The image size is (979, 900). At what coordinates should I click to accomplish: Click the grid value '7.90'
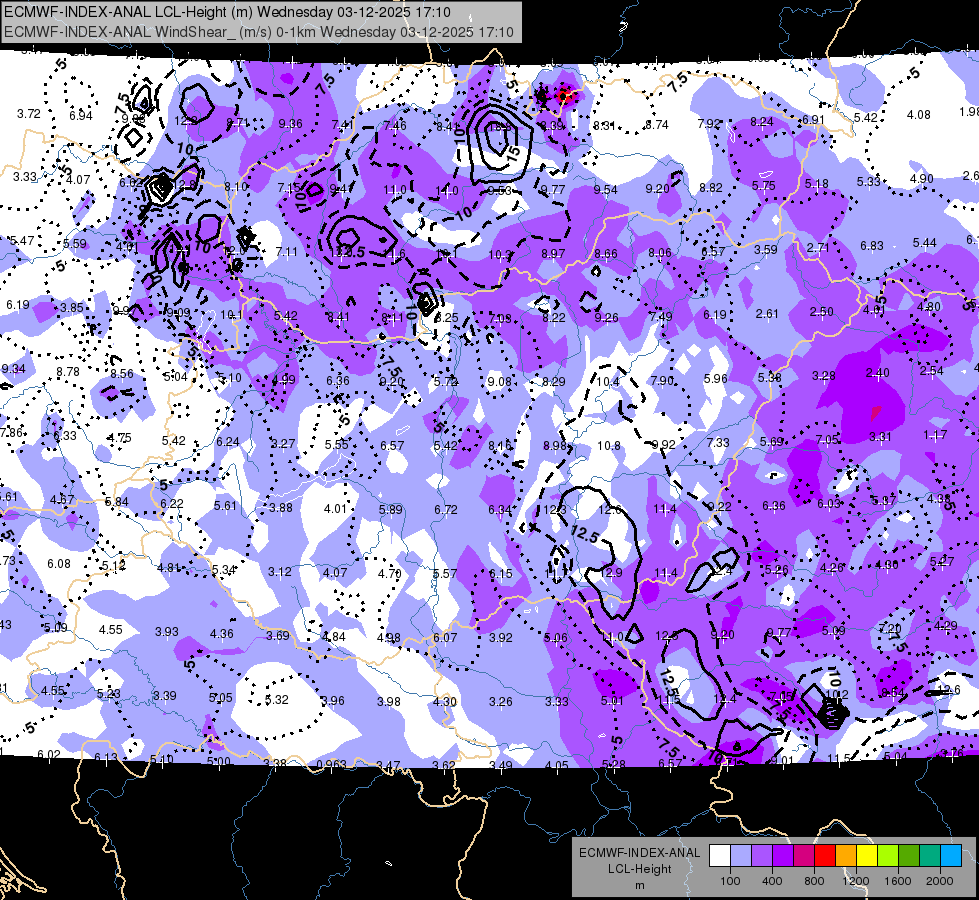pyautogui.click(x=662, y=380)
